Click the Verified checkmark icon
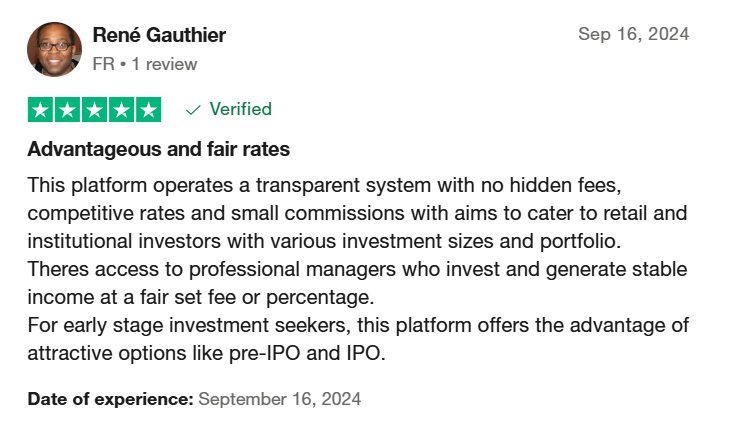This screenshot has height=427, width=749. tap(193, 110)
